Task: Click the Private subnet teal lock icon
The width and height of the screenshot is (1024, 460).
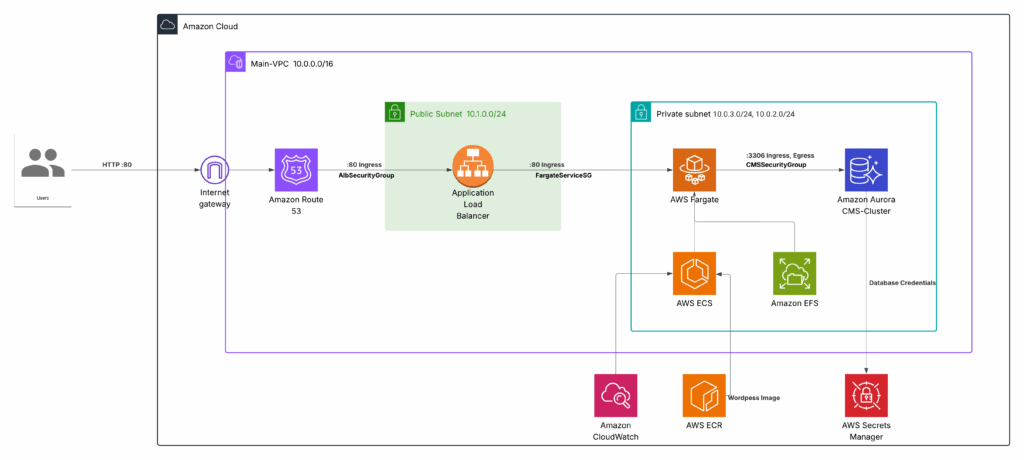Action: [x=641, y=112]
